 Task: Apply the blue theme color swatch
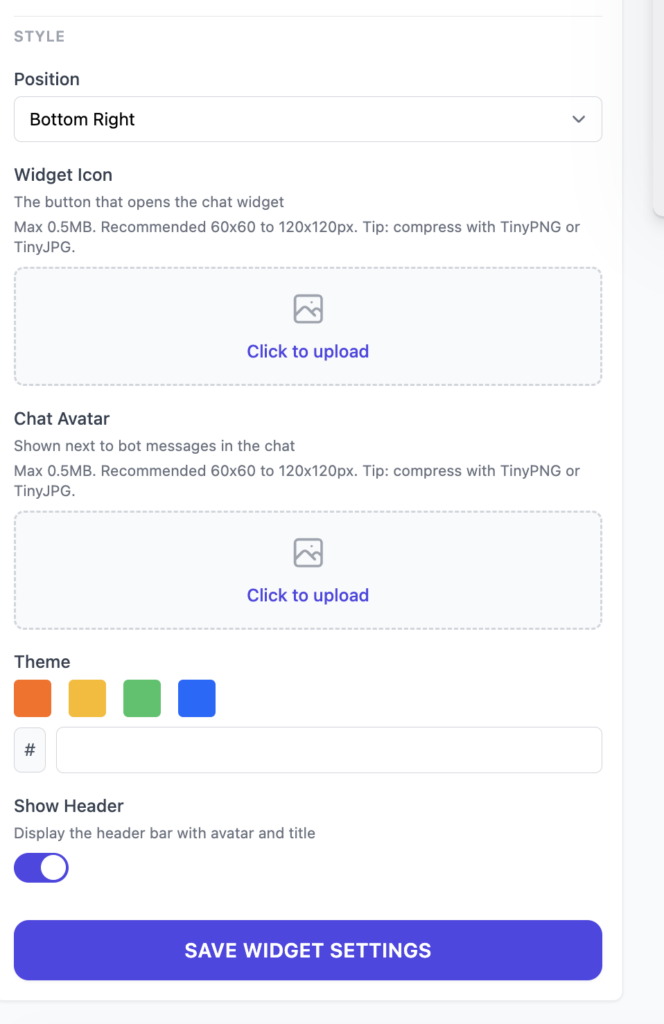tap(197, 698)
